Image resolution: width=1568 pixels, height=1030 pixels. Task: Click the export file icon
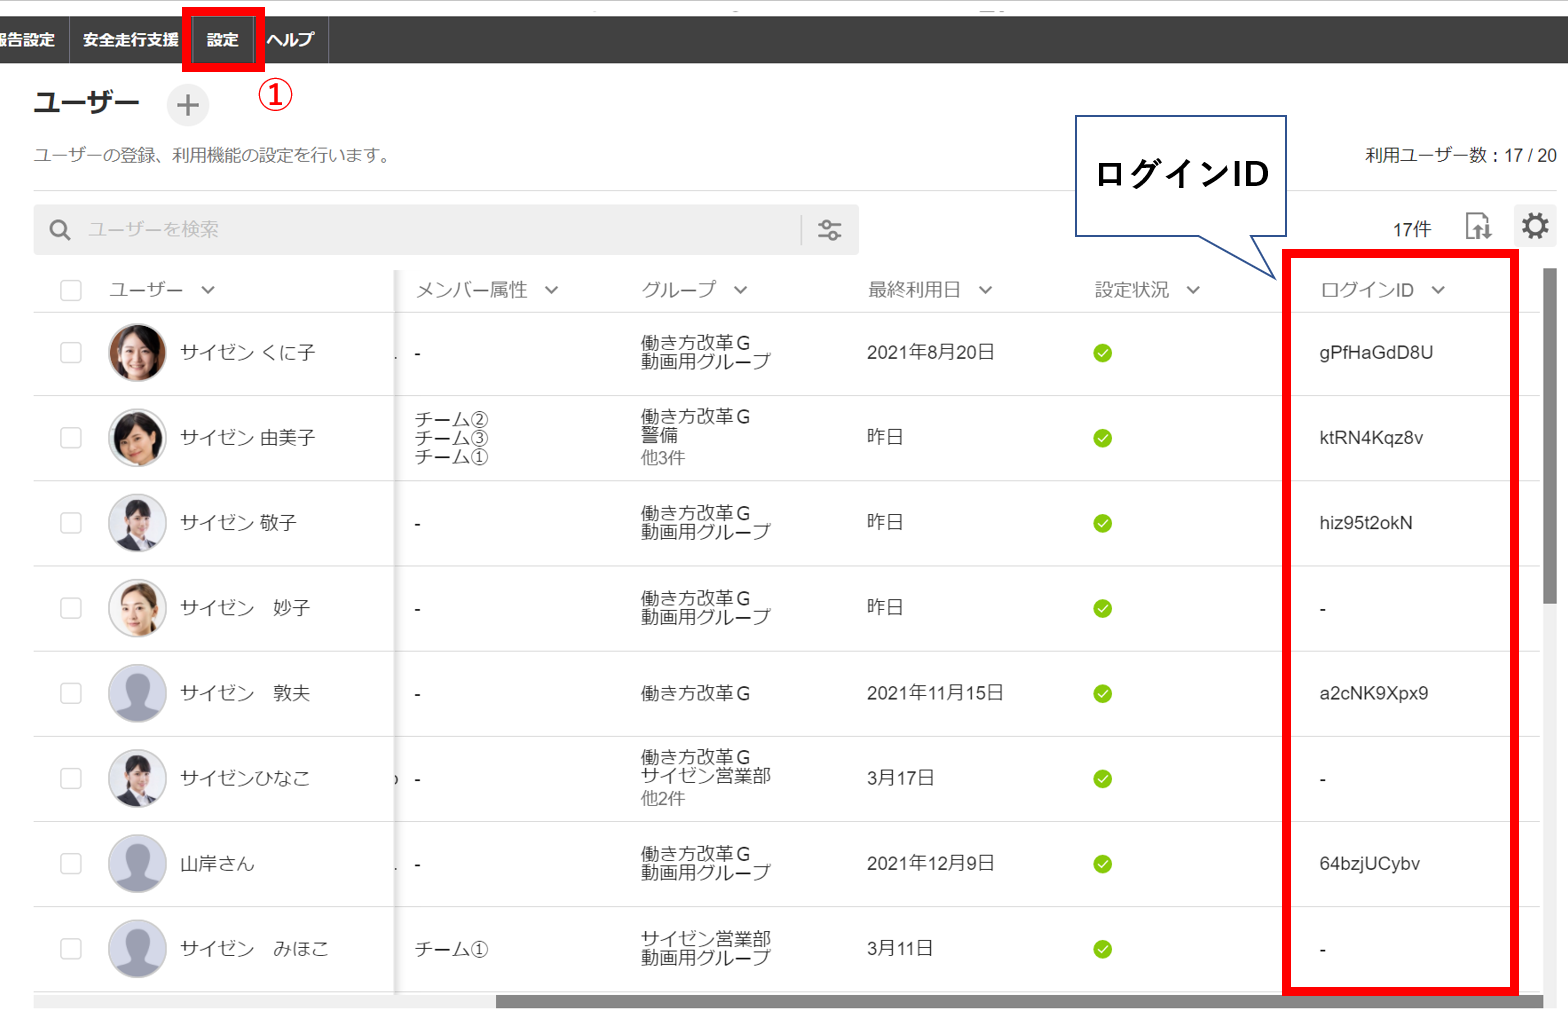coord(1478,227)
